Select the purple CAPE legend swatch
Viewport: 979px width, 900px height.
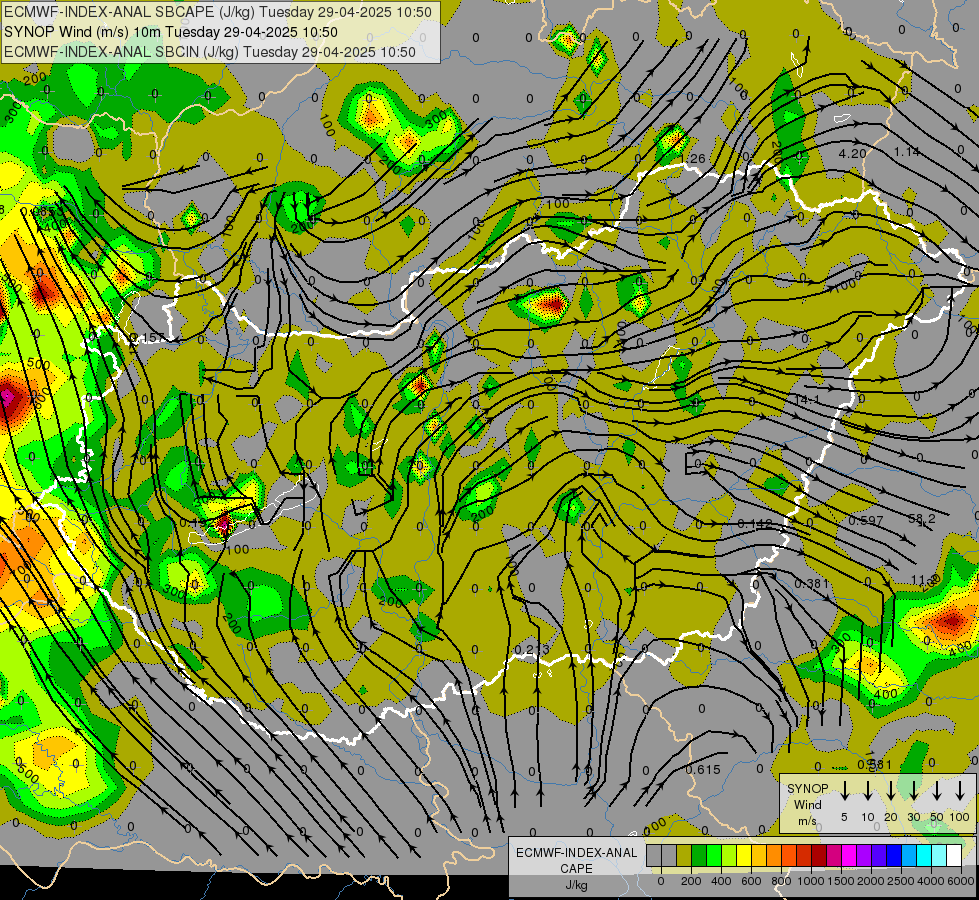(863, 855)
